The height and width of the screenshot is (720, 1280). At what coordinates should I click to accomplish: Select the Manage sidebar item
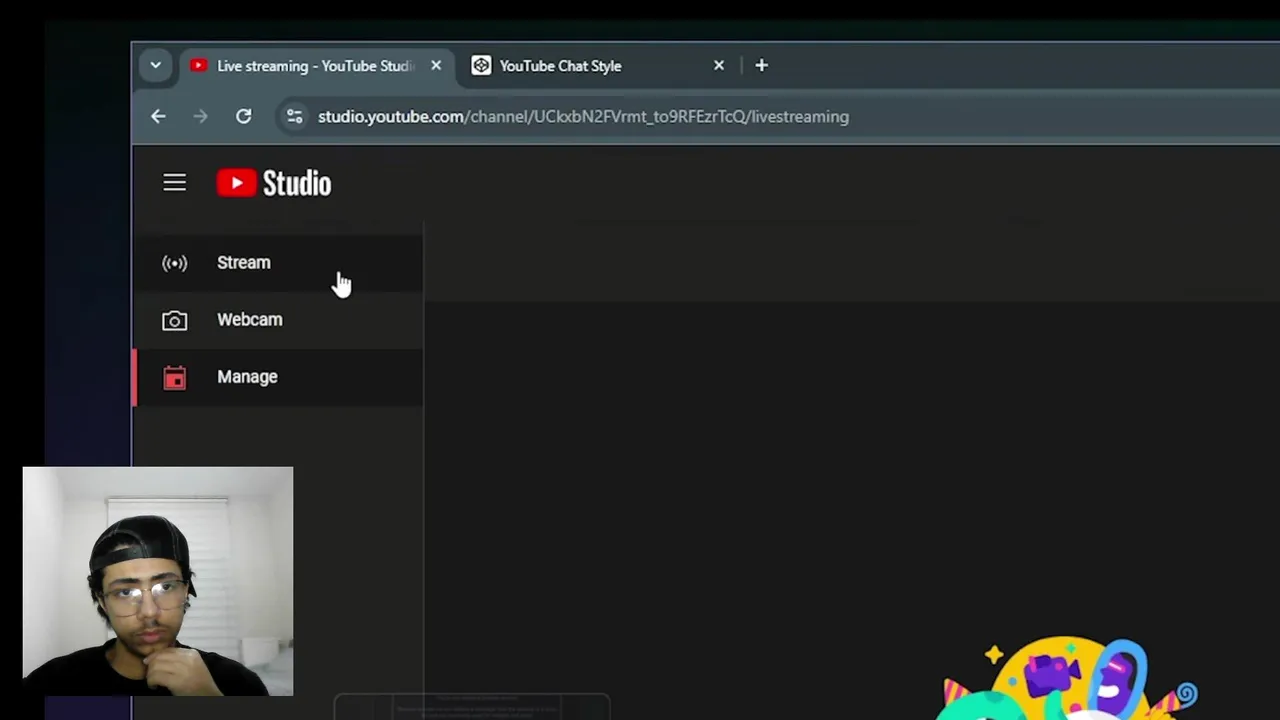277,377
